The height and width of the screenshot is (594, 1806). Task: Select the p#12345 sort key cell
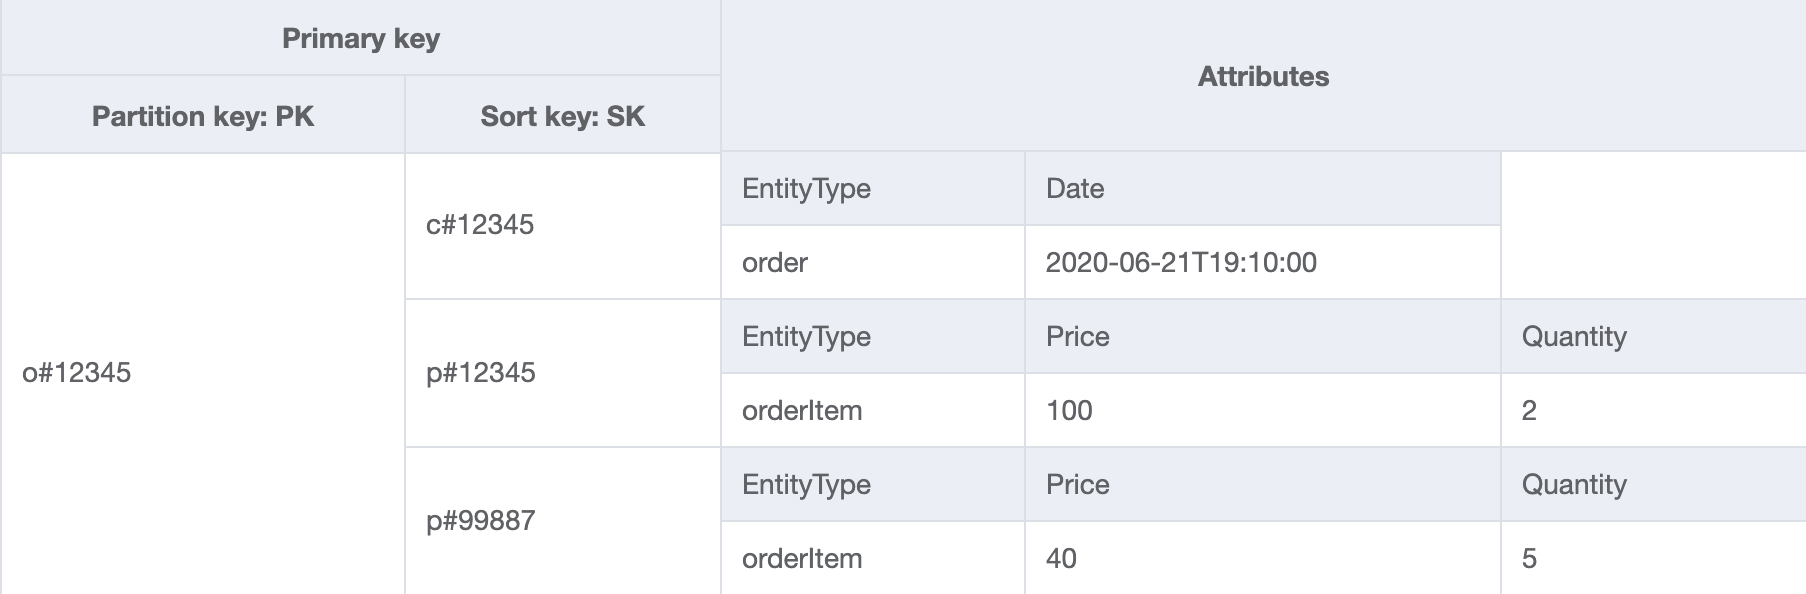[x=563, y=373]
